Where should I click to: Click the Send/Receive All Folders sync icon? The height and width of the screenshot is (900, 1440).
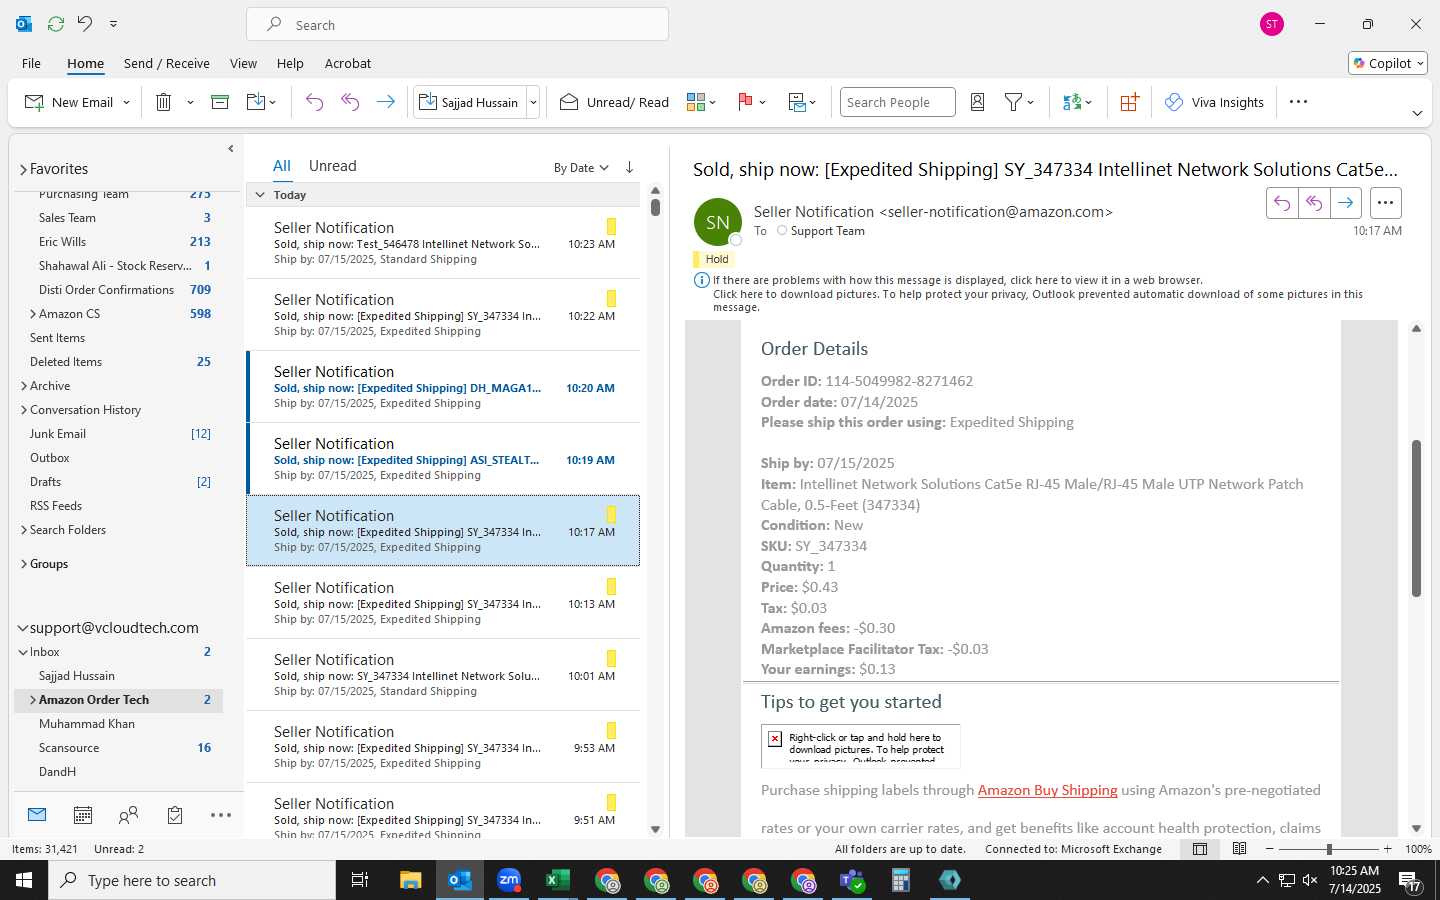pos(56,24)
